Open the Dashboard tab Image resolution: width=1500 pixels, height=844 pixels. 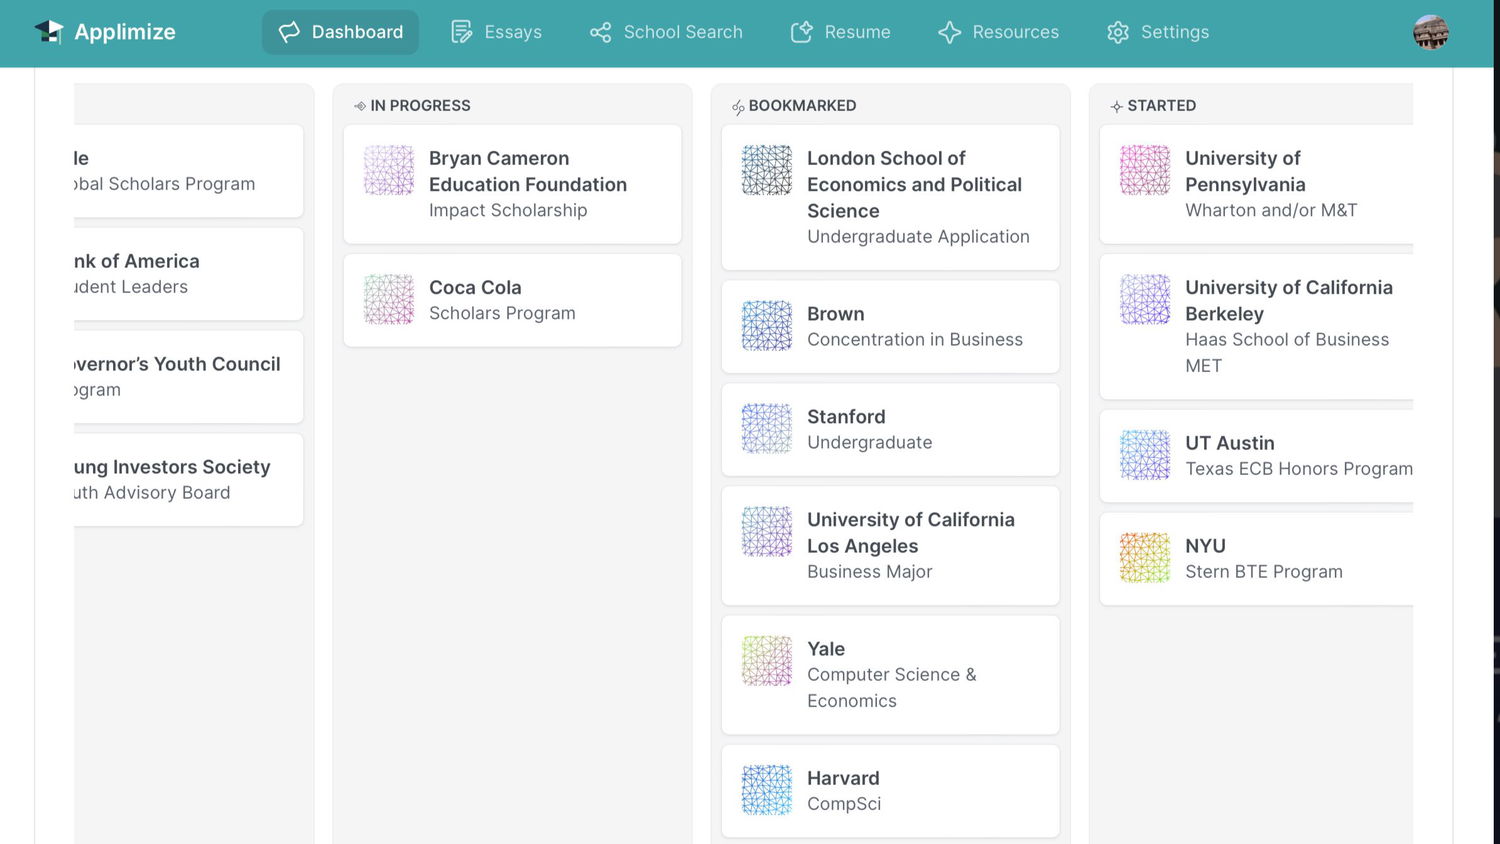pyautogui.click(x=341, y=32)
